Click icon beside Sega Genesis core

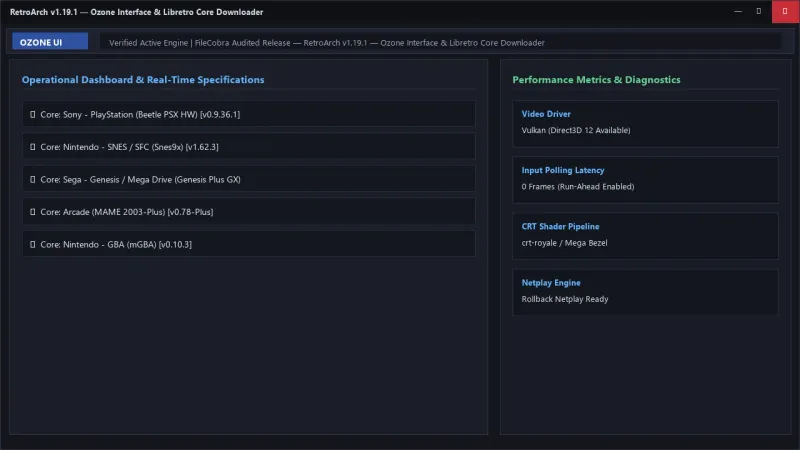pos(33,180)
